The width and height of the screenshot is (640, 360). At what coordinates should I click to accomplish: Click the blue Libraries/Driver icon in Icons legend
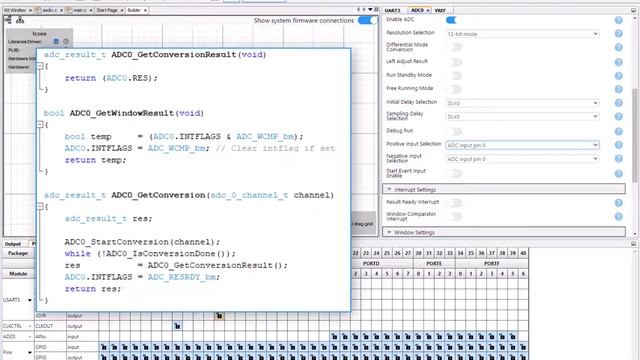[x=56, y=41]
